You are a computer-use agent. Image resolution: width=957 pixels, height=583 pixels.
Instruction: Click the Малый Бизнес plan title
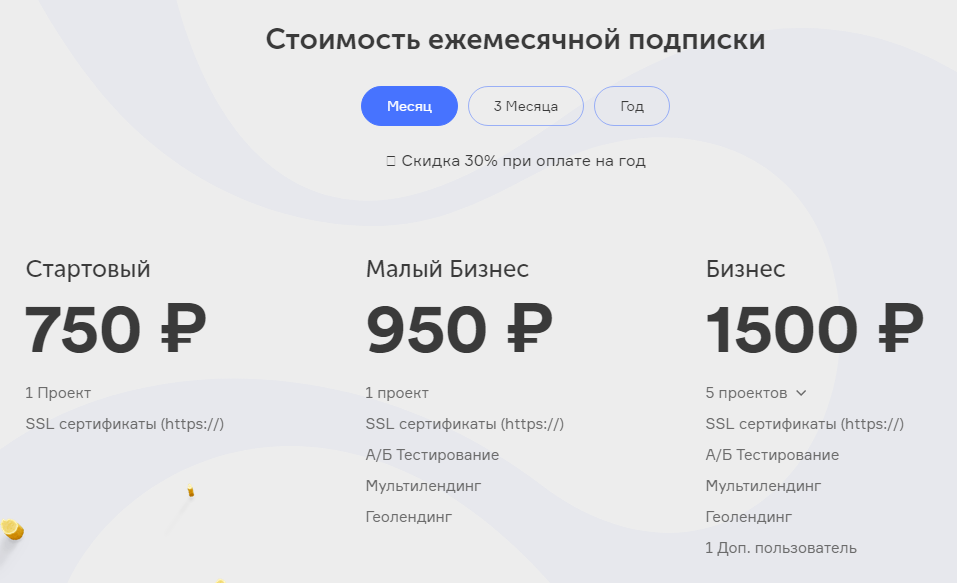tap(447, 269)
